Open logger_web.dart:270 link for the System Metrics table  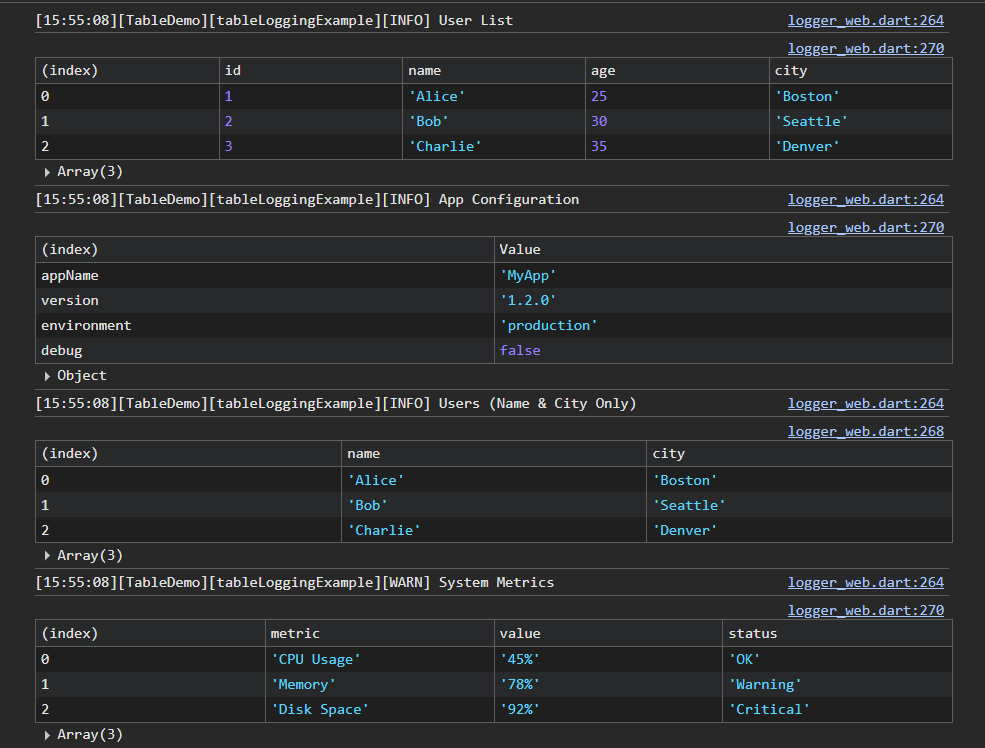[866, 610]
